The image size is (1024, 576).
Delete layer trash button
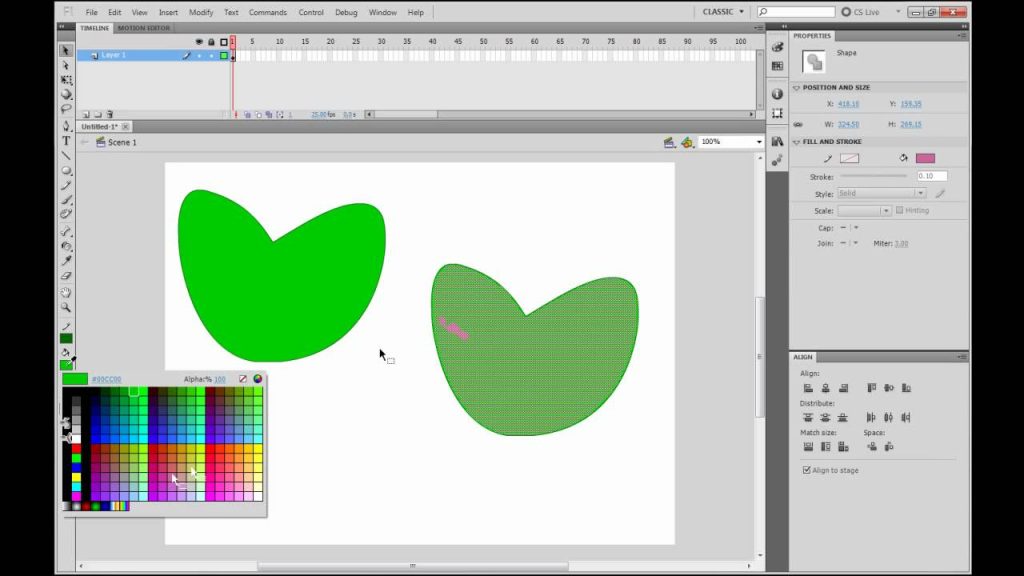click(110, 114)
